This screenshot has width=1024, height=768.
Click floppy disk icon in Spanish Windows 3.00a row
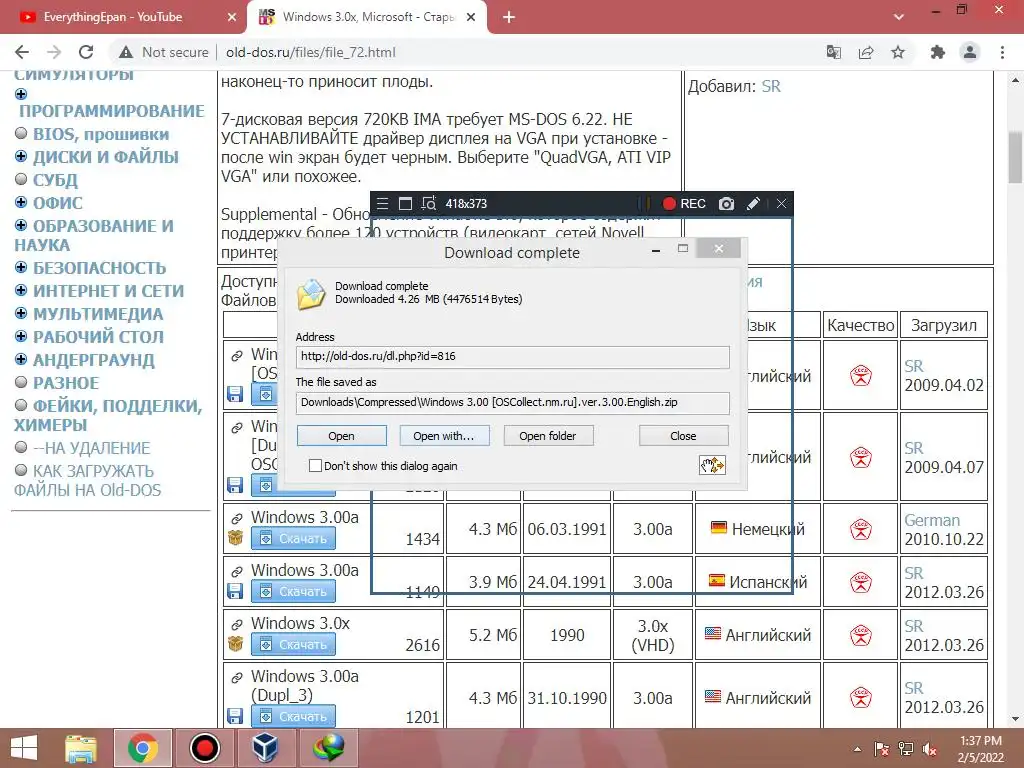(x=235, y=592)
